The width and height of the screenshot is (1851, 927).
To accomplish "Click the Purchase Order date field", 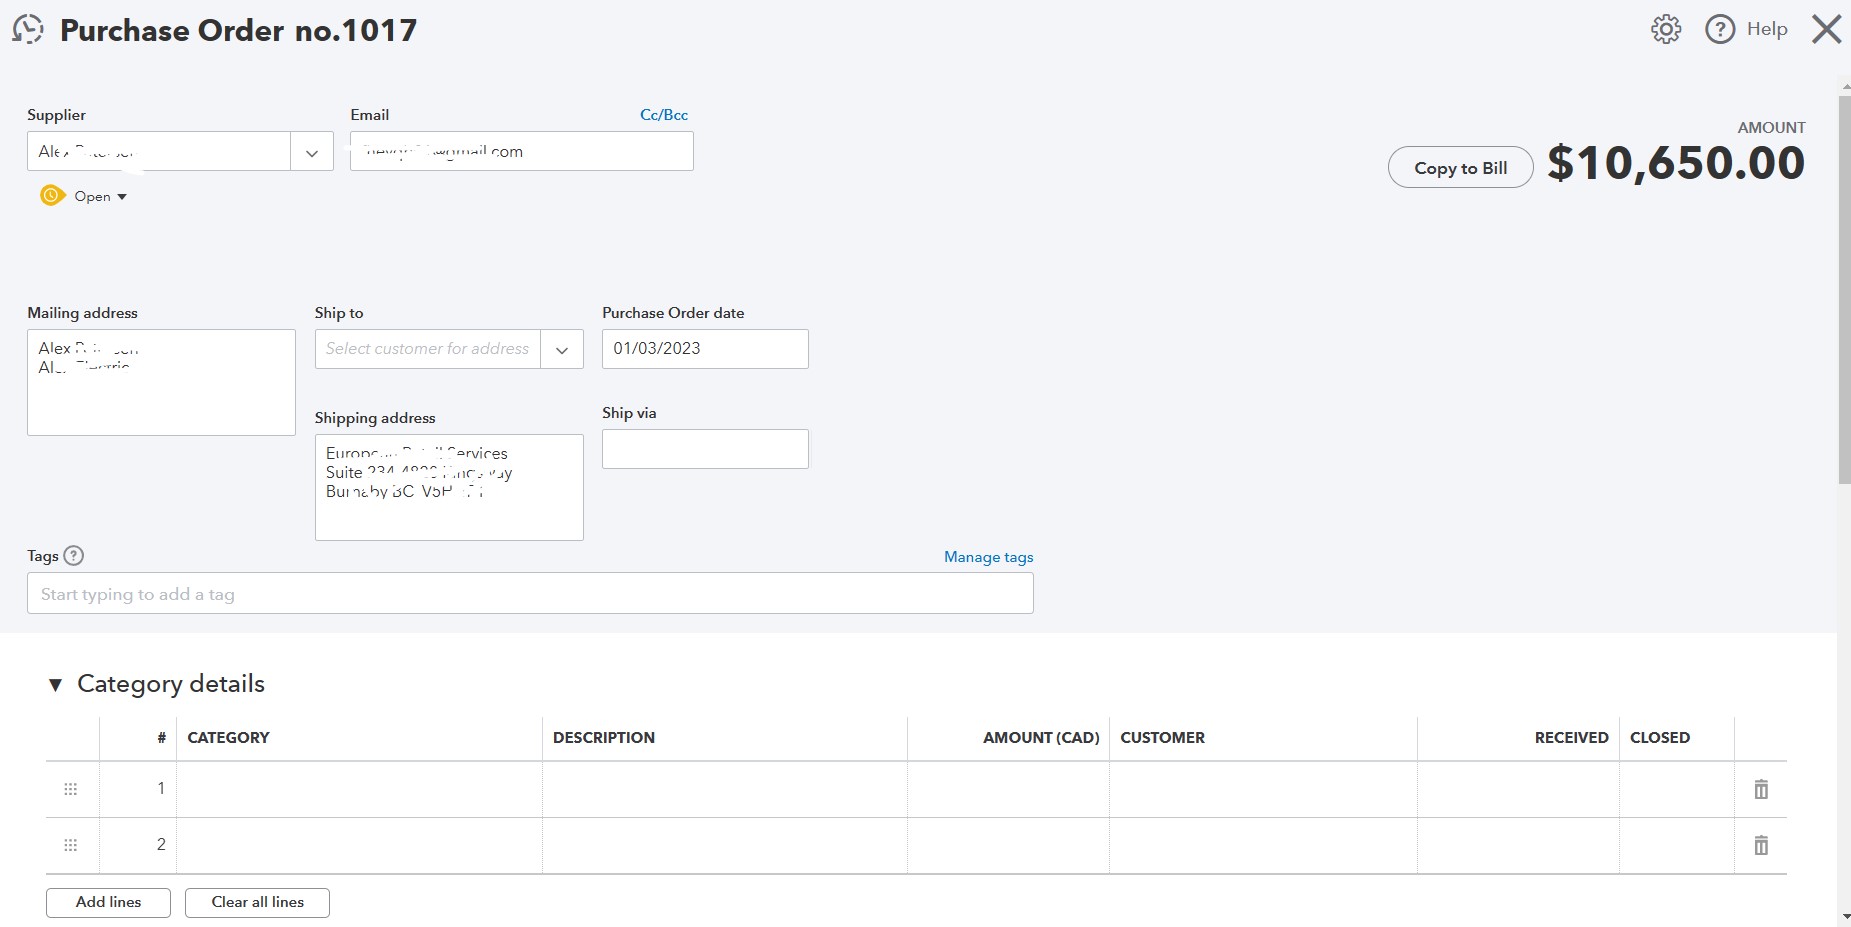I will pos(705,349).
